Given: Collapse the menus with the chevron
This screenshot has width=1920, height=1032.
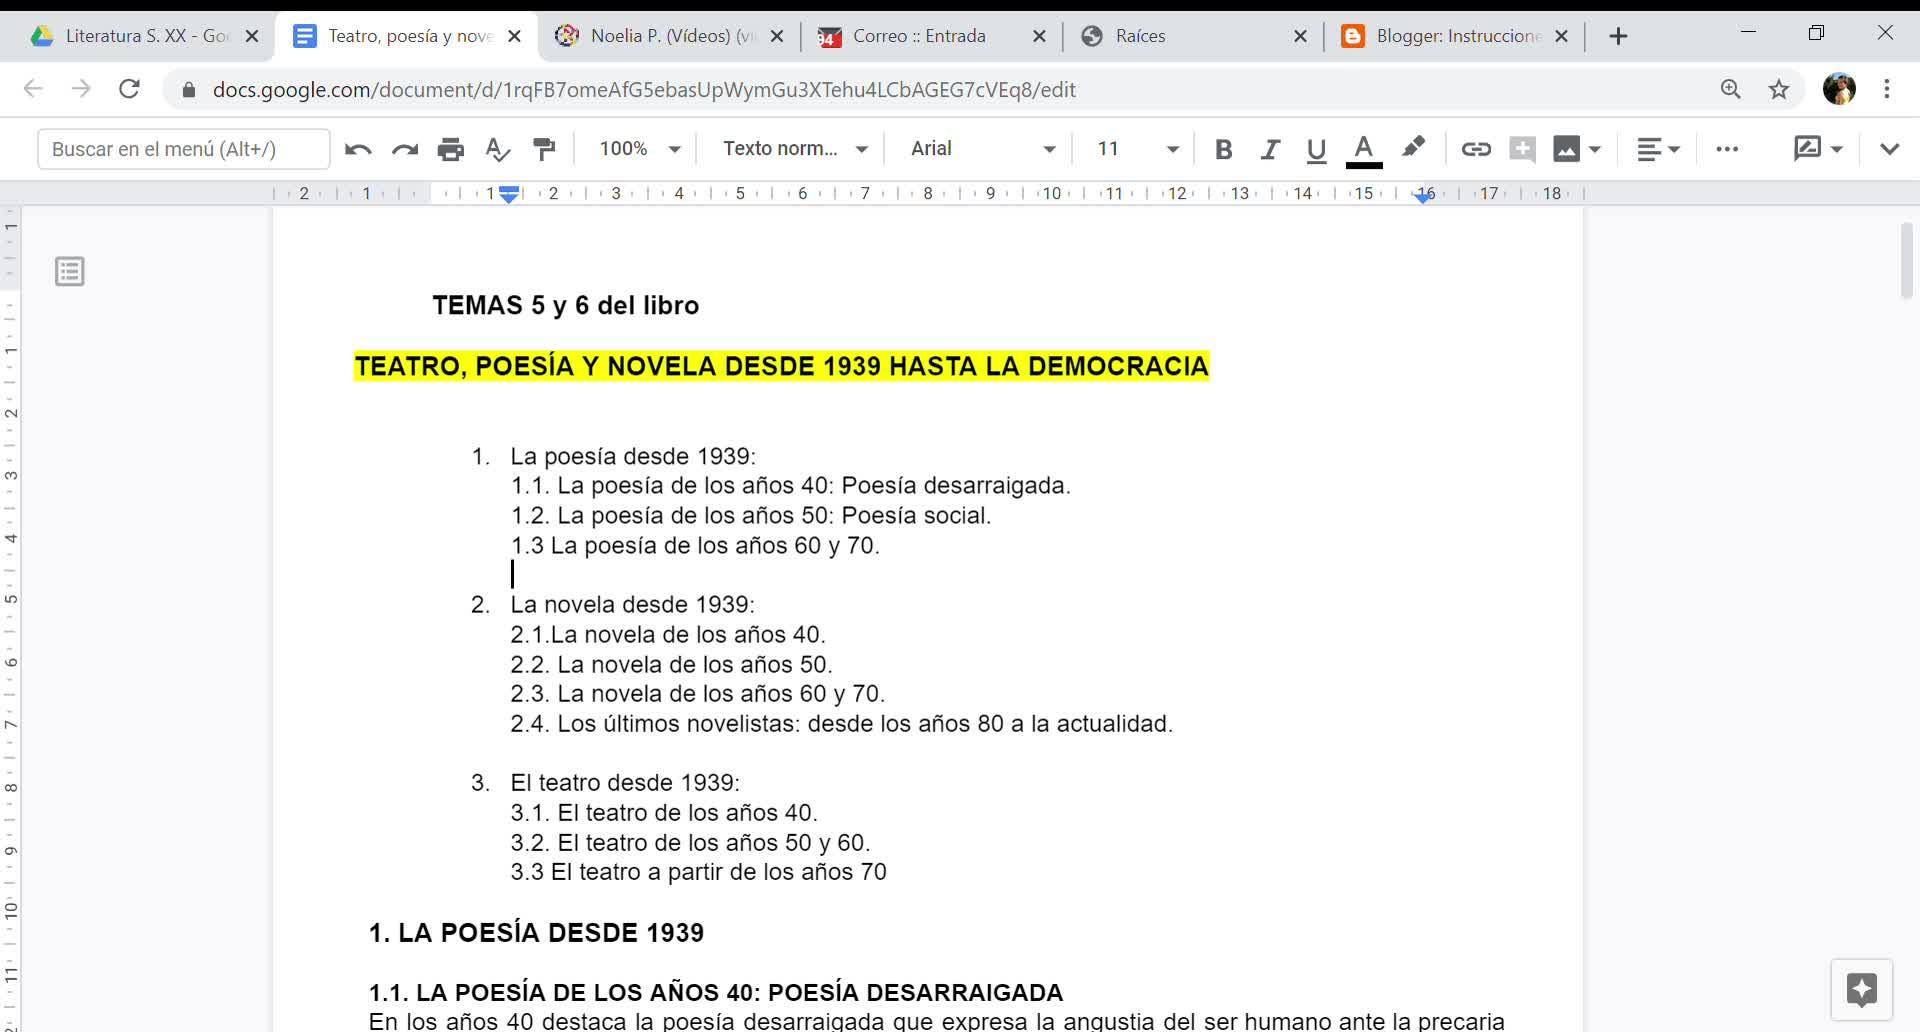Looking at the screenshot, I should [x=1889, y=149].
